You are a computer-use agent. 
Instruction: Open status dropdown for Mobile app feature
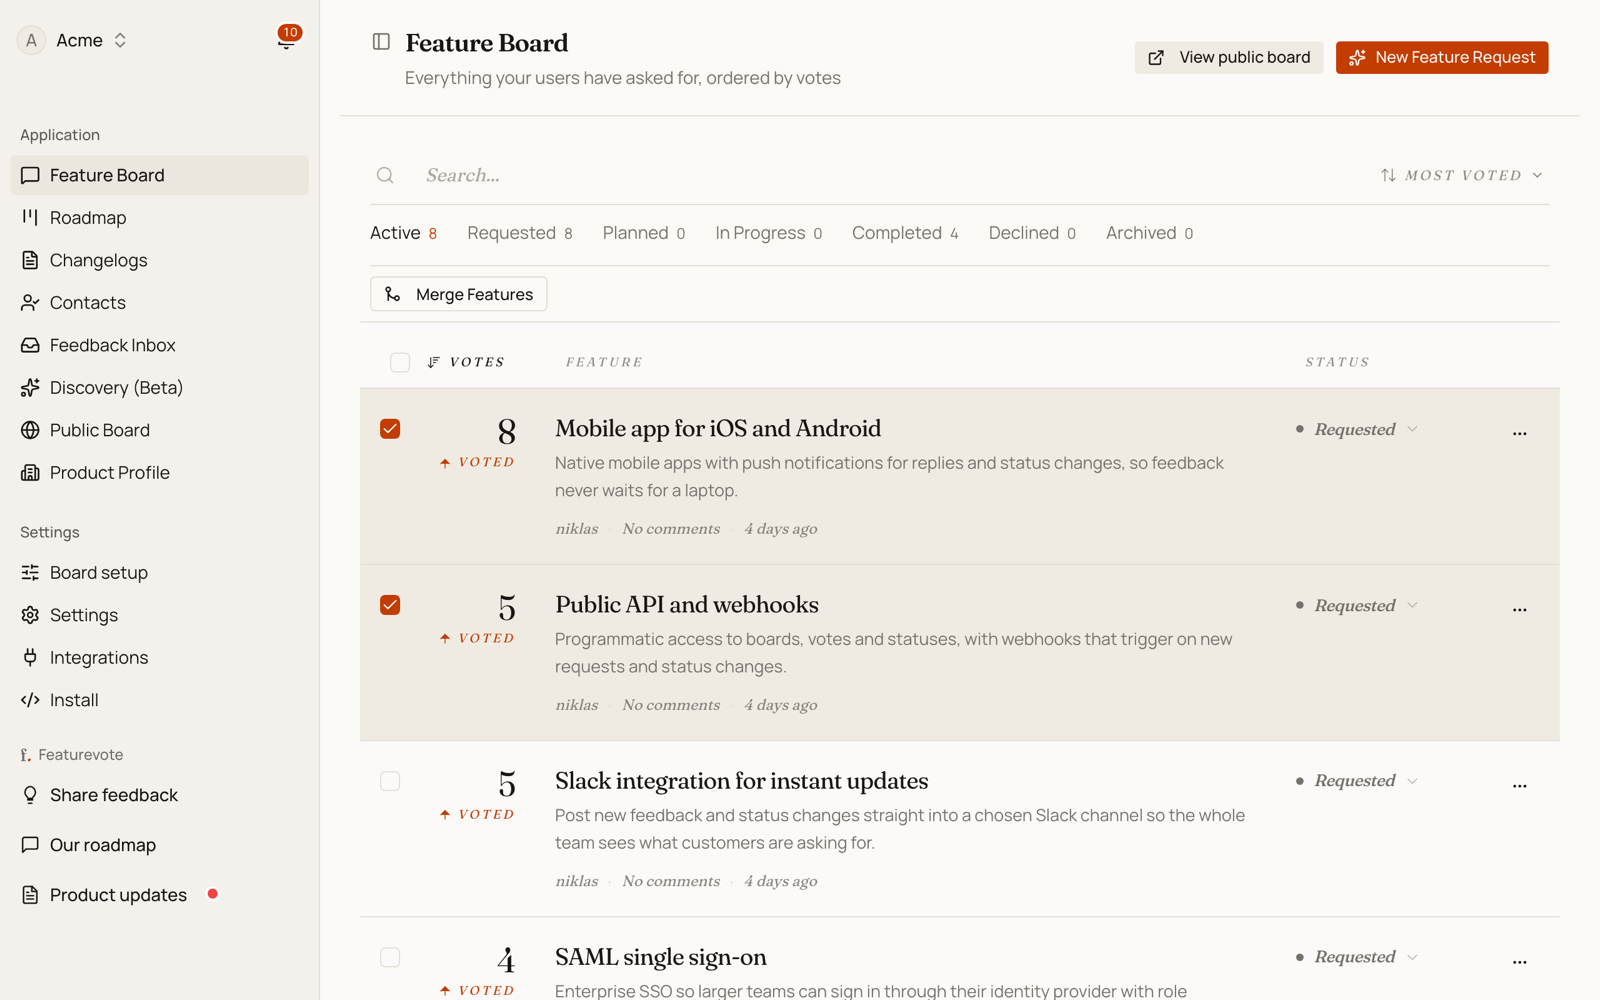(x=1357, y=429)
